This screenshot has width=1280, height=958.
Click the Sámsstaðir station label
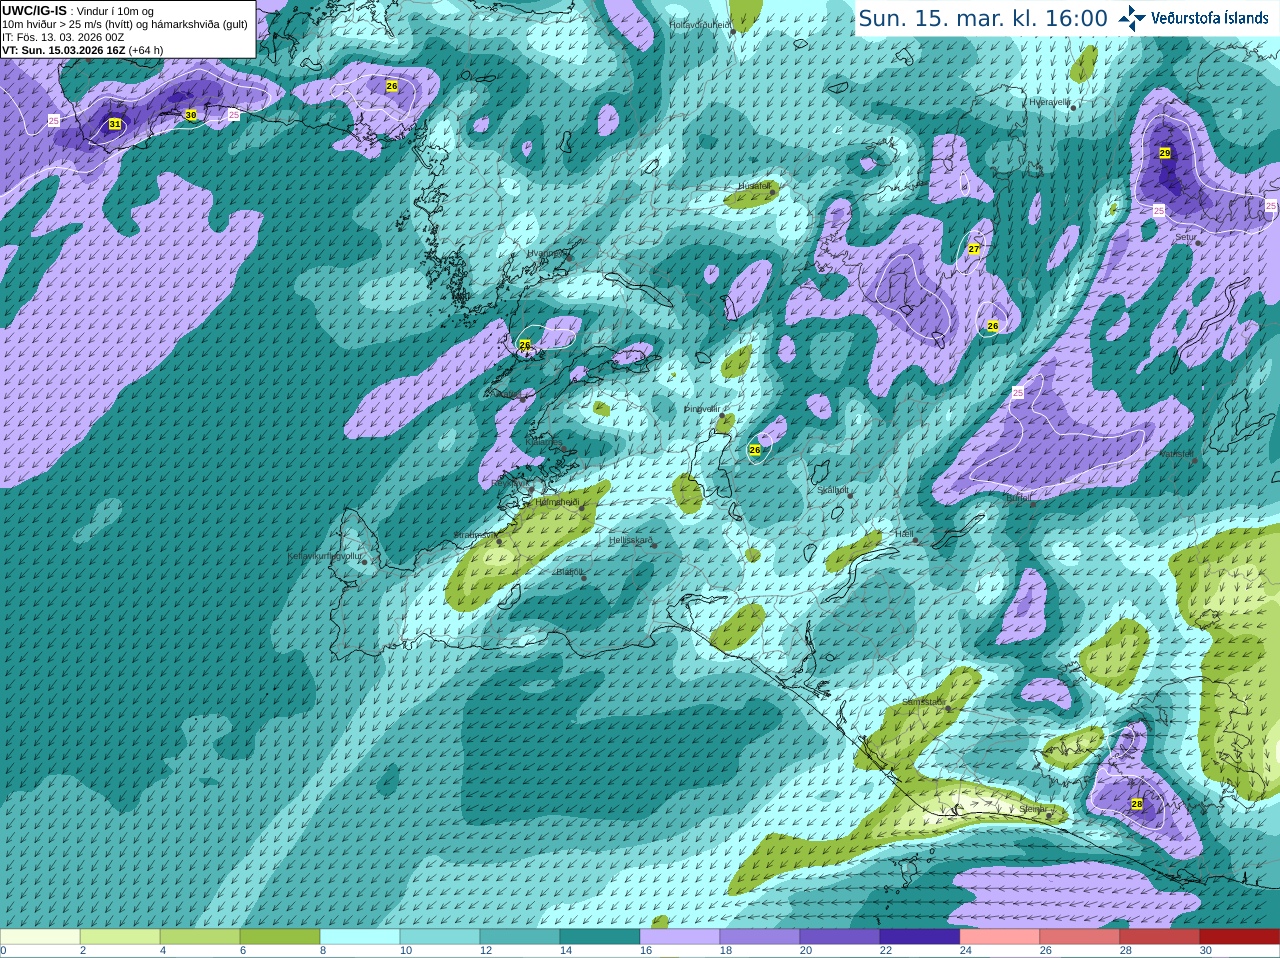point(923,702)
